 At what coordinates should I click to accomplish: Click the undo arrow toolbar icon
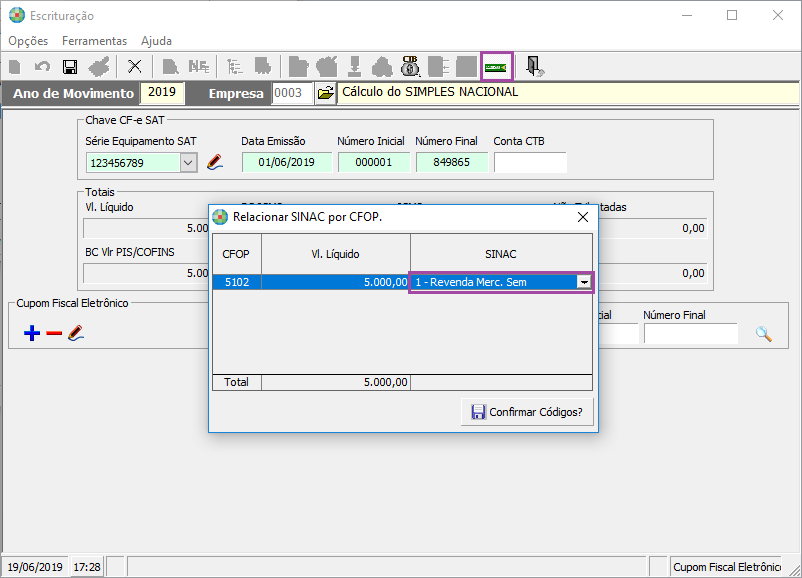[x=42, y=66]
